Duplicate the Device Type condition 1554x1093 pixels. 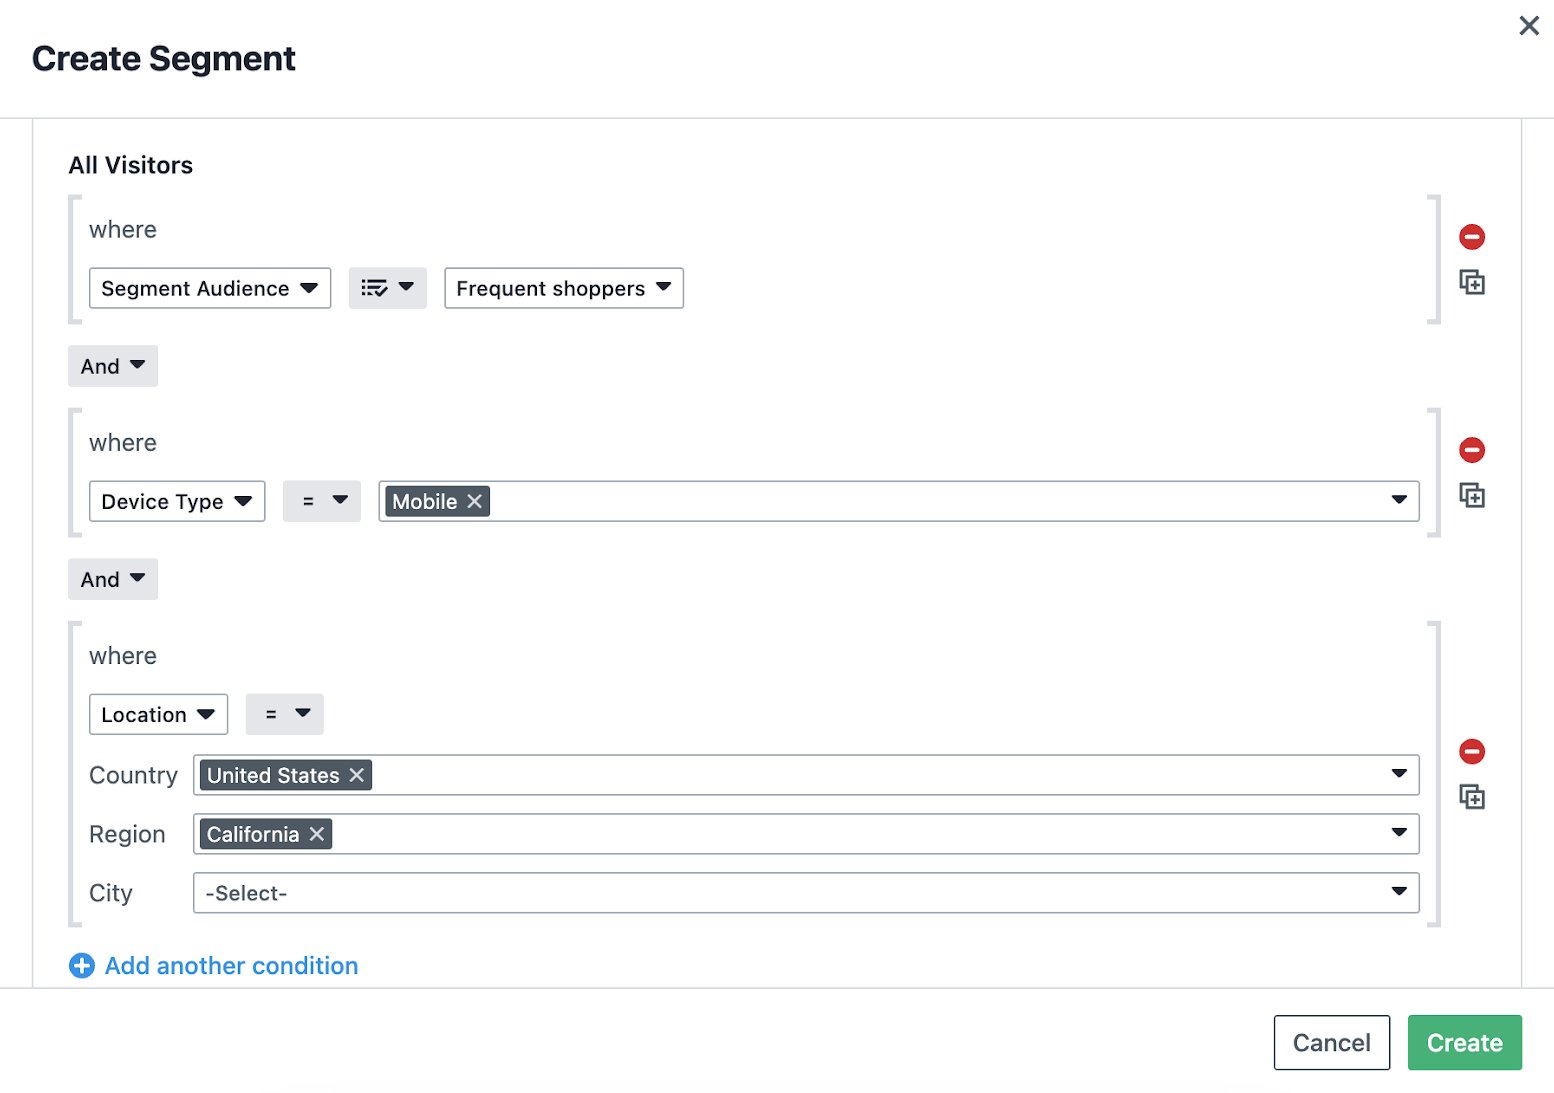[1471, 496]
